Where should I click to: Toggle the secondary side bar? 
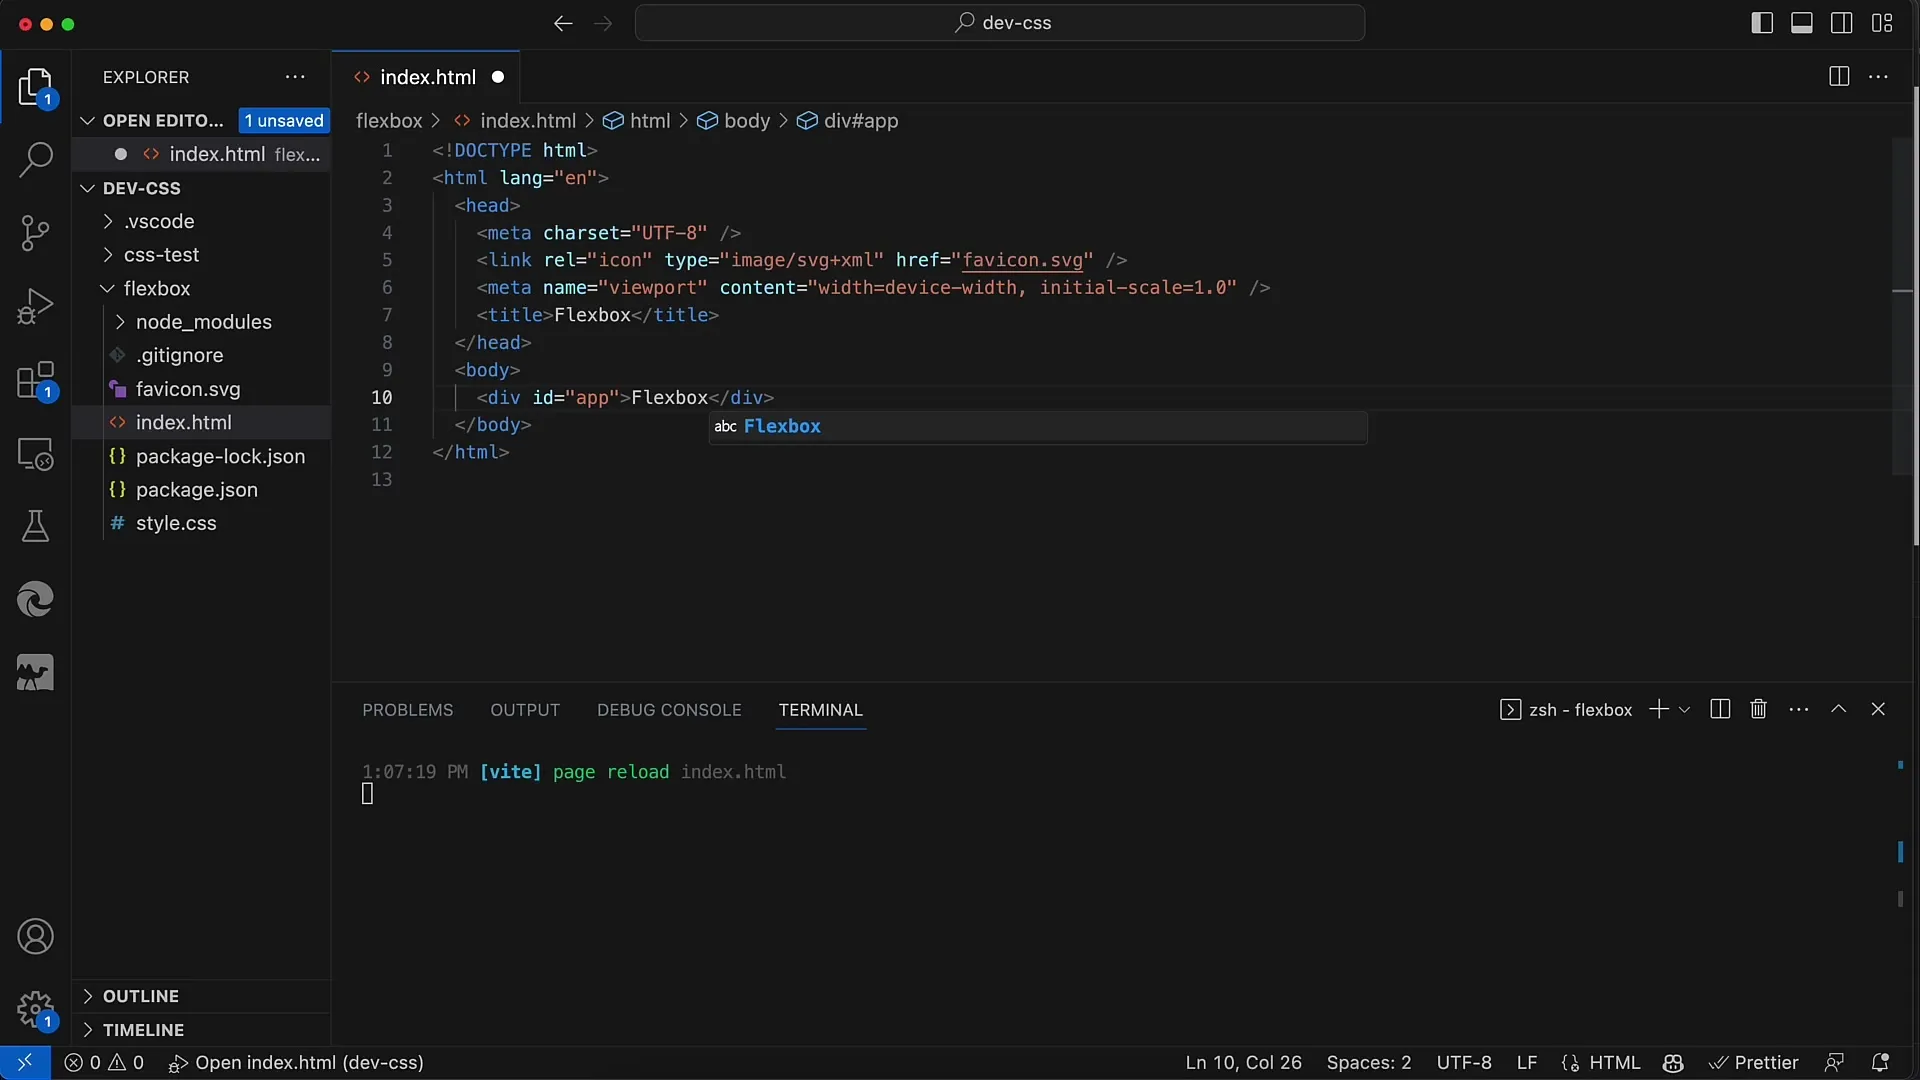pos(1842,23)
